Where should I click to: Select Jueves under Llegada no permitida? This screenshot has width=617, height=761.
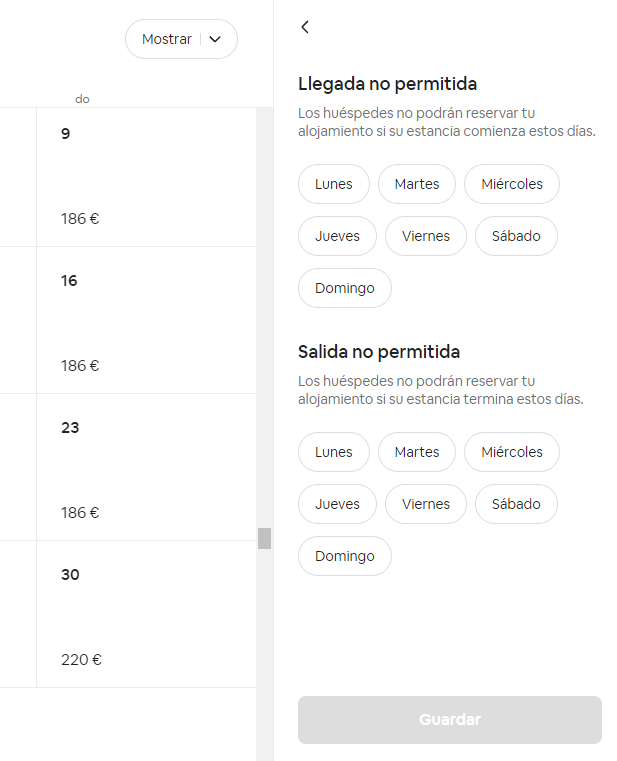click(337, 236)
